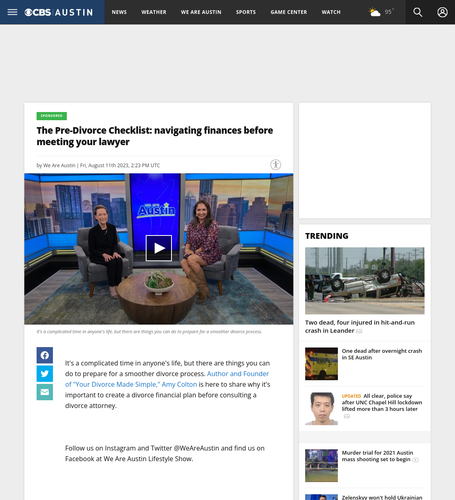The height and width of the screenshot is (500, 455).
Task: Click the article headline about Pre-Divorce Checklist
Action: pos(155,136)
